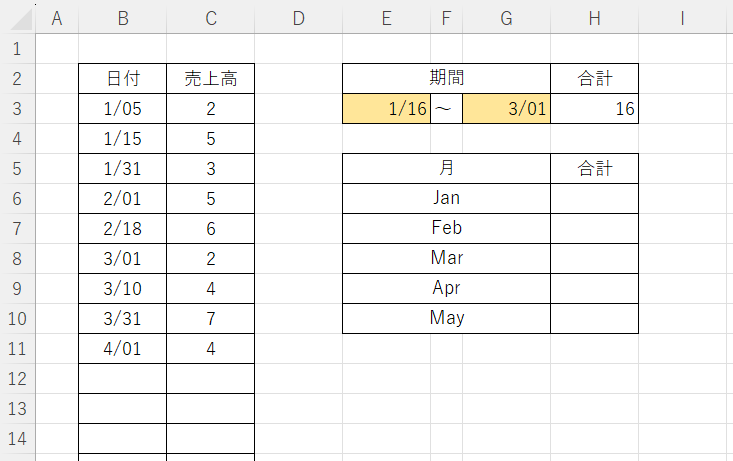
Task: Select row 3 header
Action: (x=17, y=109)
